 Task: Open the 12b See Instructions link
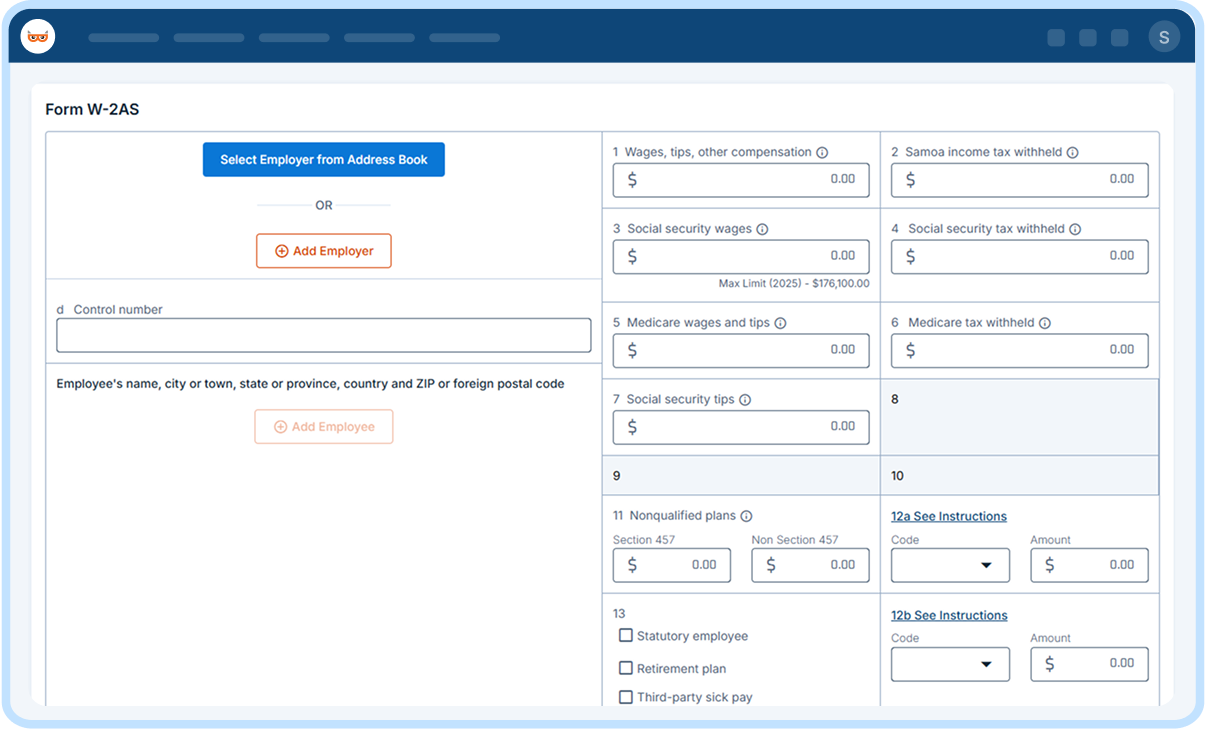pos(949,616)
